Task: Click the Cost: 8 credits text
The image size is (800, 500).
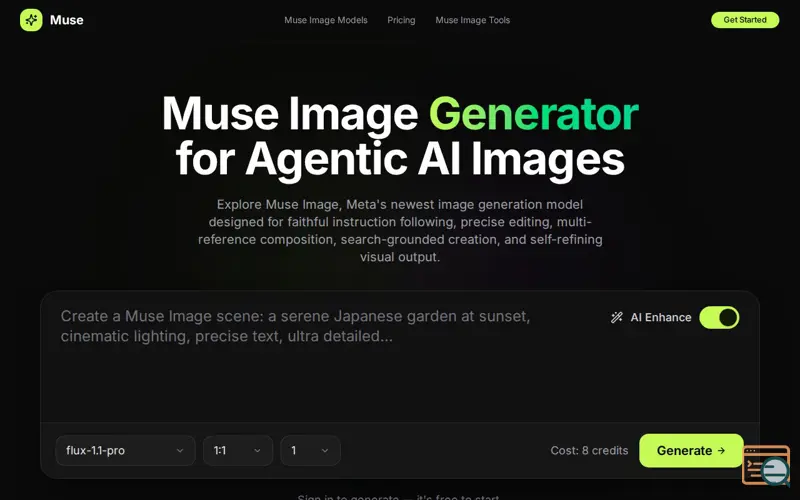Action: [589, 451]
